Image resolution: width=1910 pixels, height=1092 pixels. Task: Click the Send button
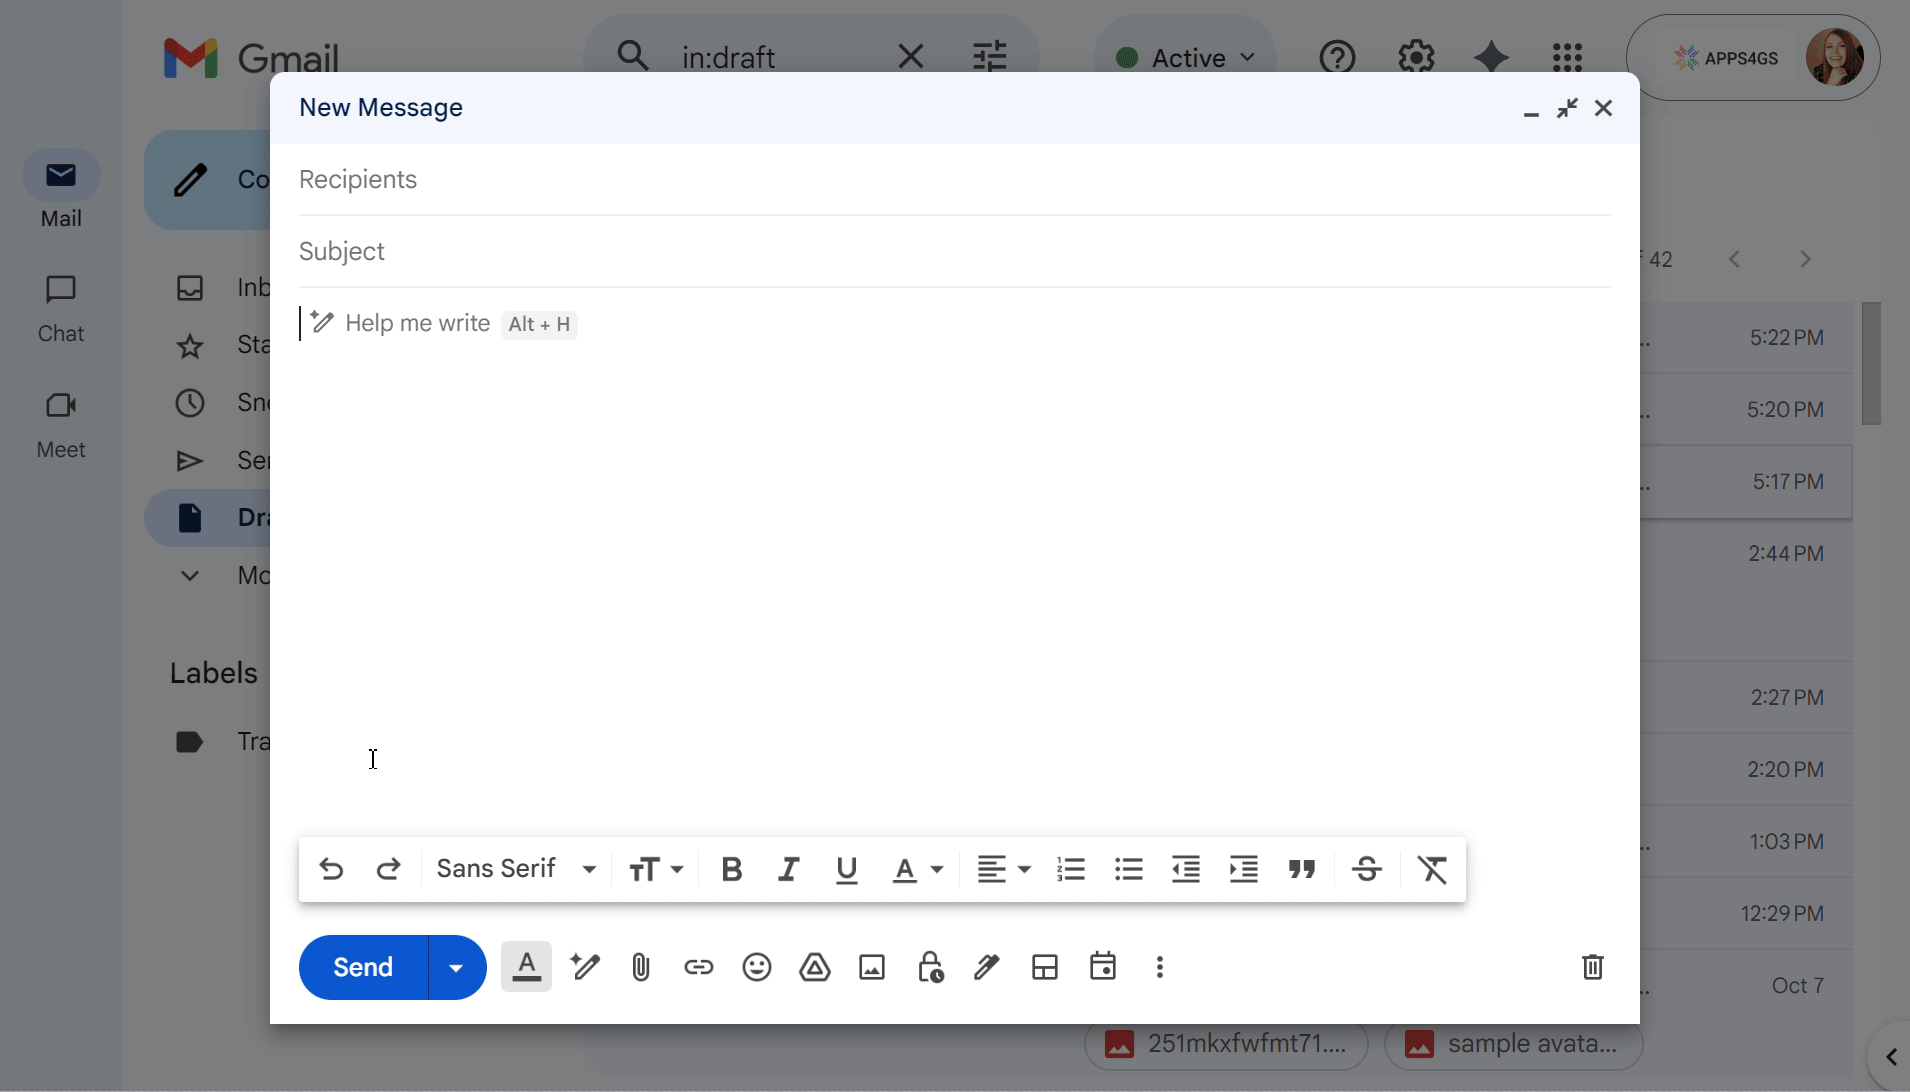[x=363, y=967]
